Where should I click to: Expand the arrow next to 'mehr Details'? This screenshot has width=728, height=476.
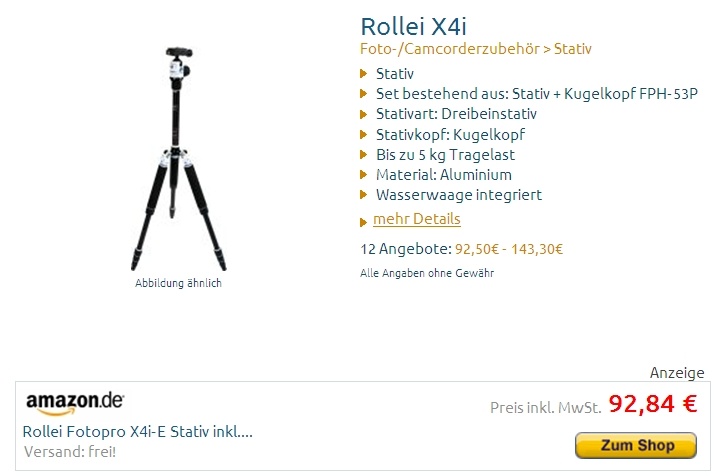364,222
